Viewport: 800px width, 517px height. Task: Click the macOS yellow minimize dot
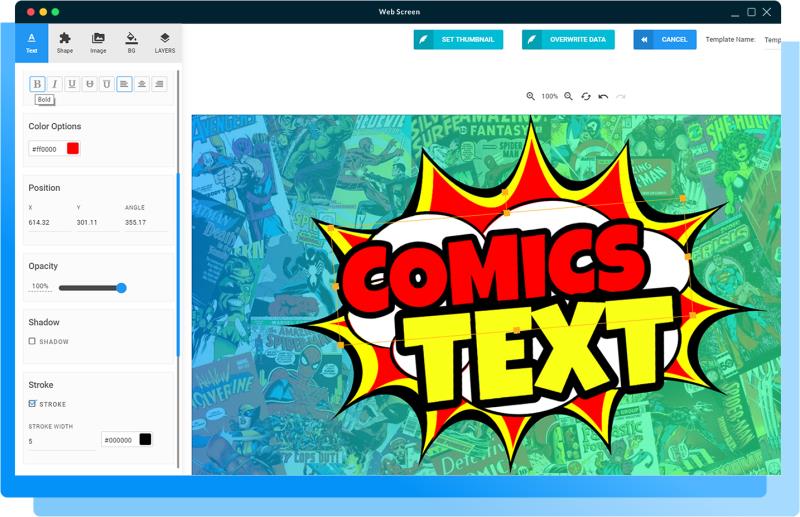[x=43, y=12]
